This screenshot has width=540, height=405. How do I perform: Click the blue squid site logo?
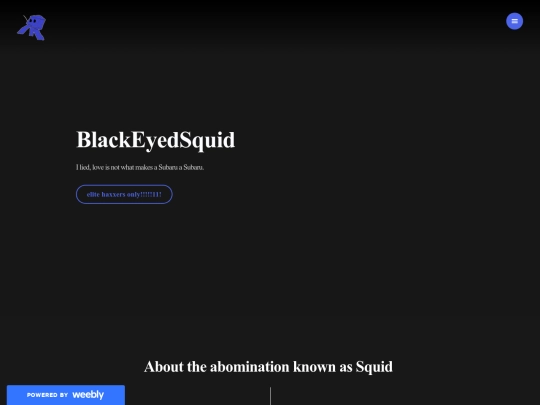tap(32, 28)
